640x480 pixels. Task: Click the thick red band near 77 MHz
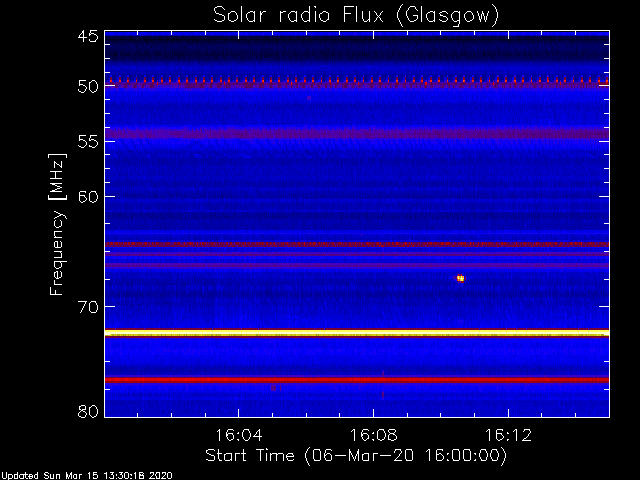tap(357, 380)
